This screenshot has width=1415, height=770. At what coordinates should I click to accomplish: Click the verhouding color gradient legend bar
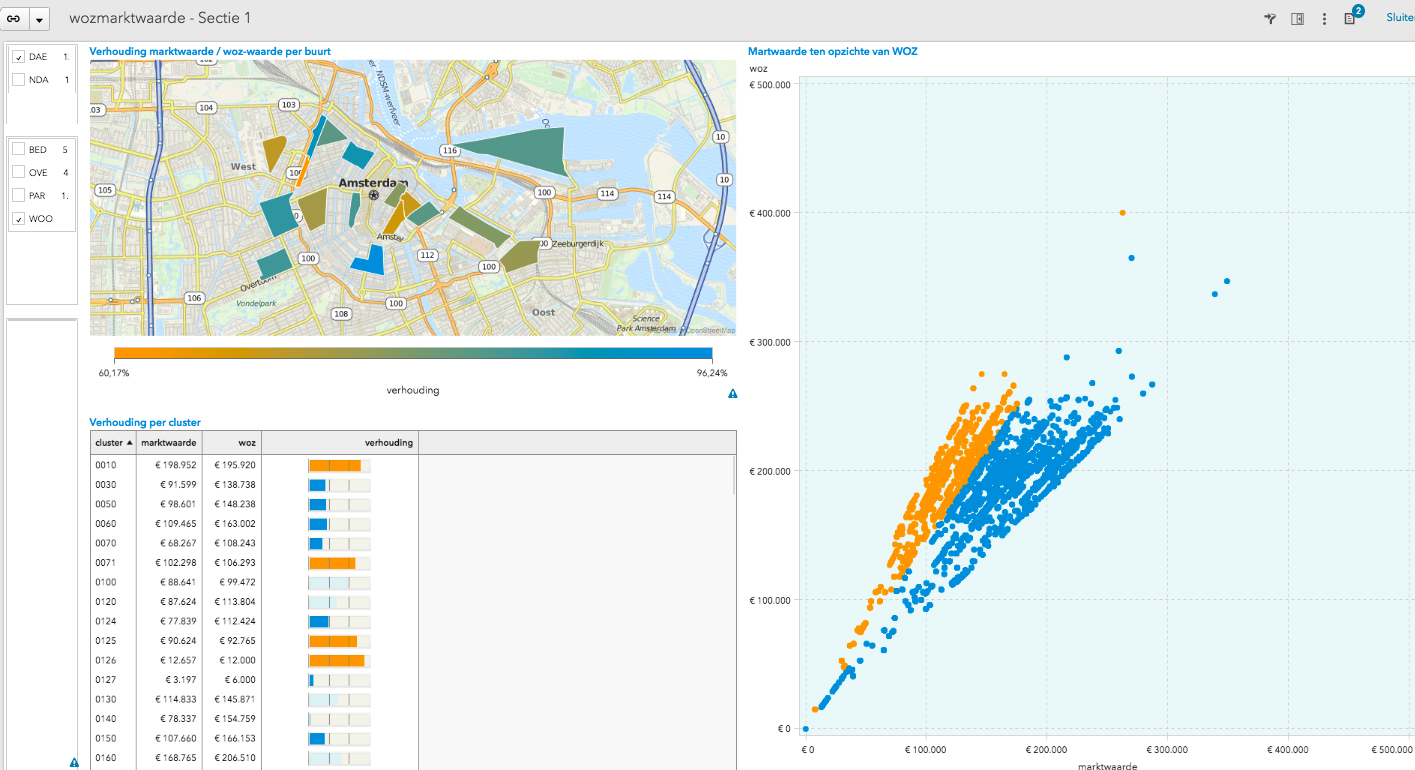tap(413, 353)
